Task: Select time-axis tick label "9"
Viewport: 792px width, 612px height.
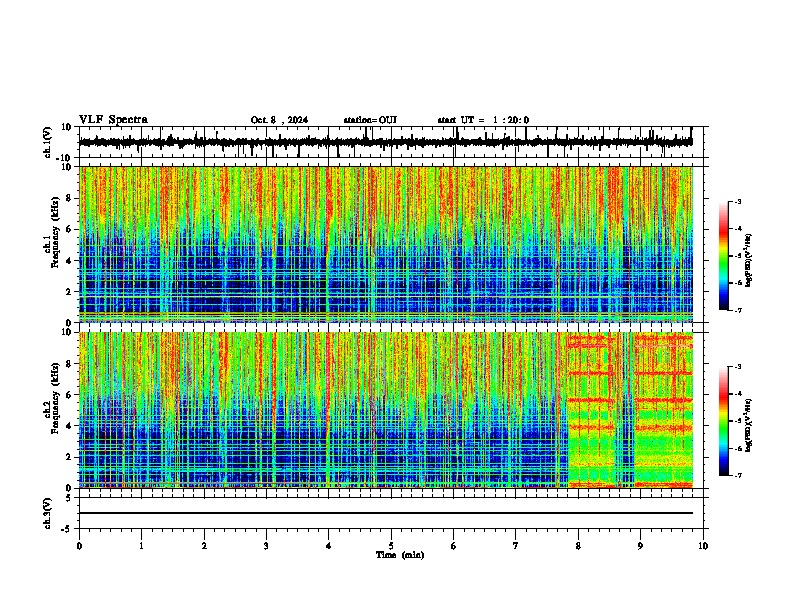Action: (x=640, y=546)
